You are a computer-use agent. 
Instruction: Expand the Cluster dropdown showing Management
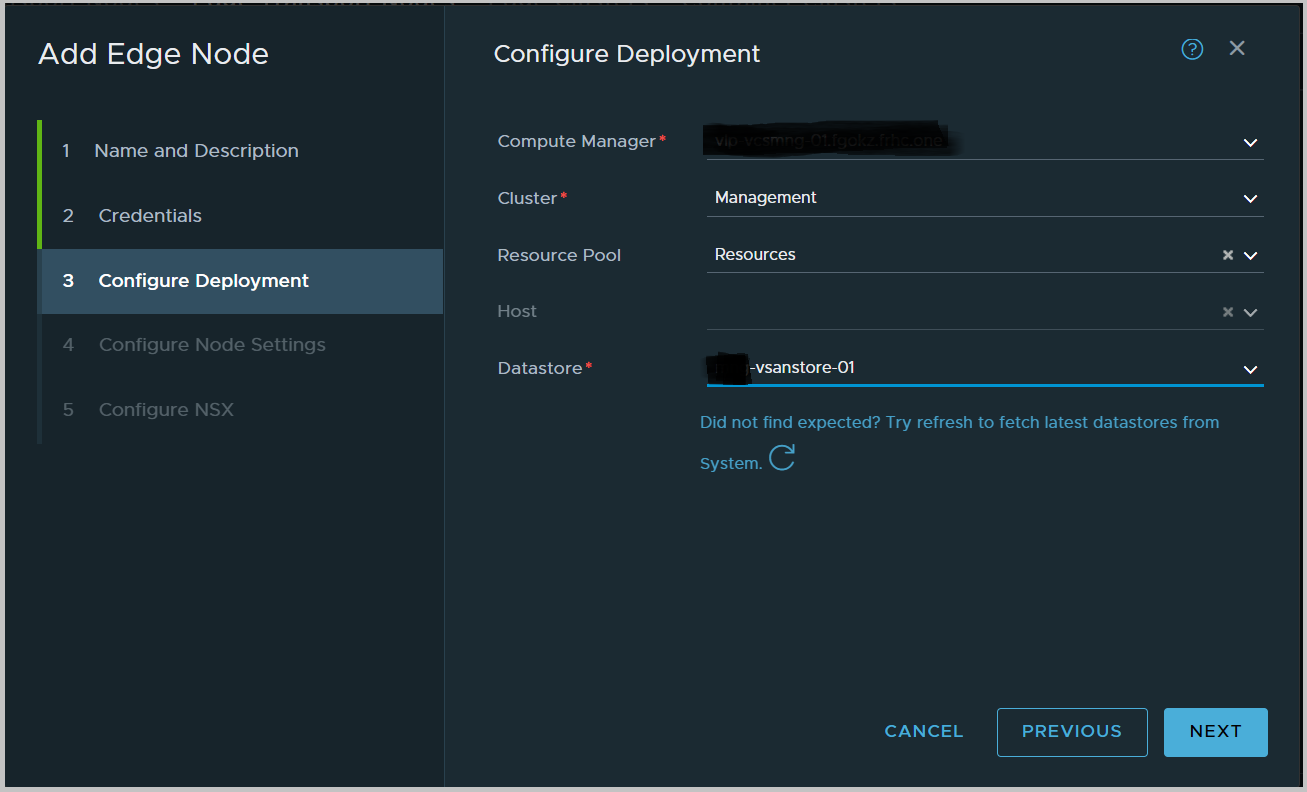pyautogui.click(x=1250, y=198)
